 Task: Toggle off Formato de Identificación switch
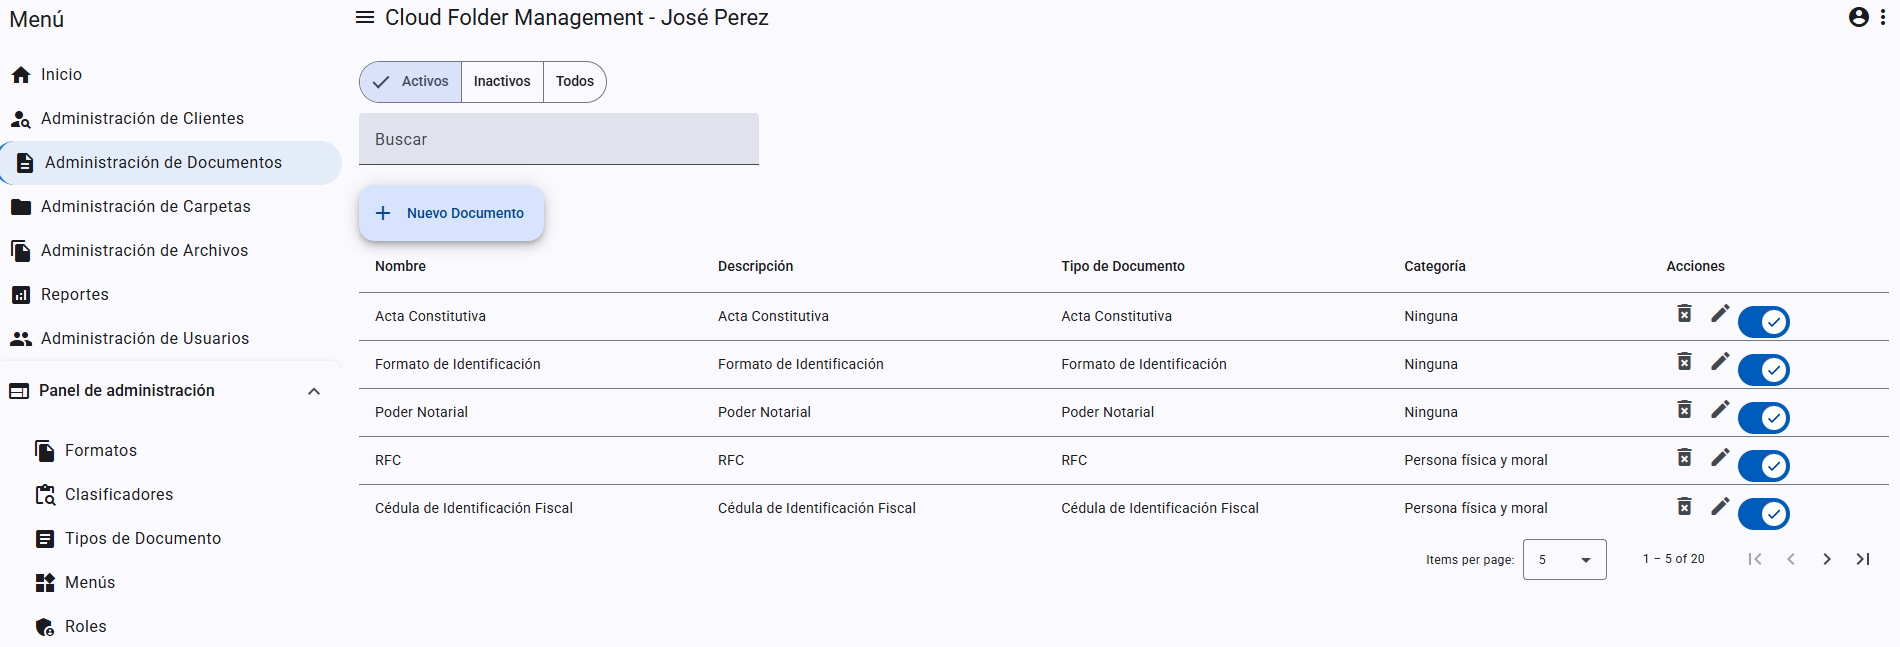(1764, 370)
